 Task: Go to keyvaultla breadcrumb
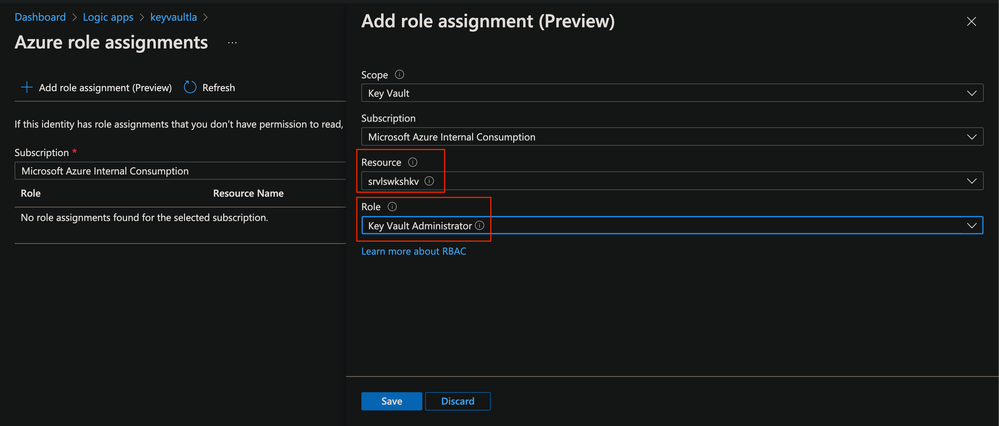pyautogui.click(x=175, y=17)
